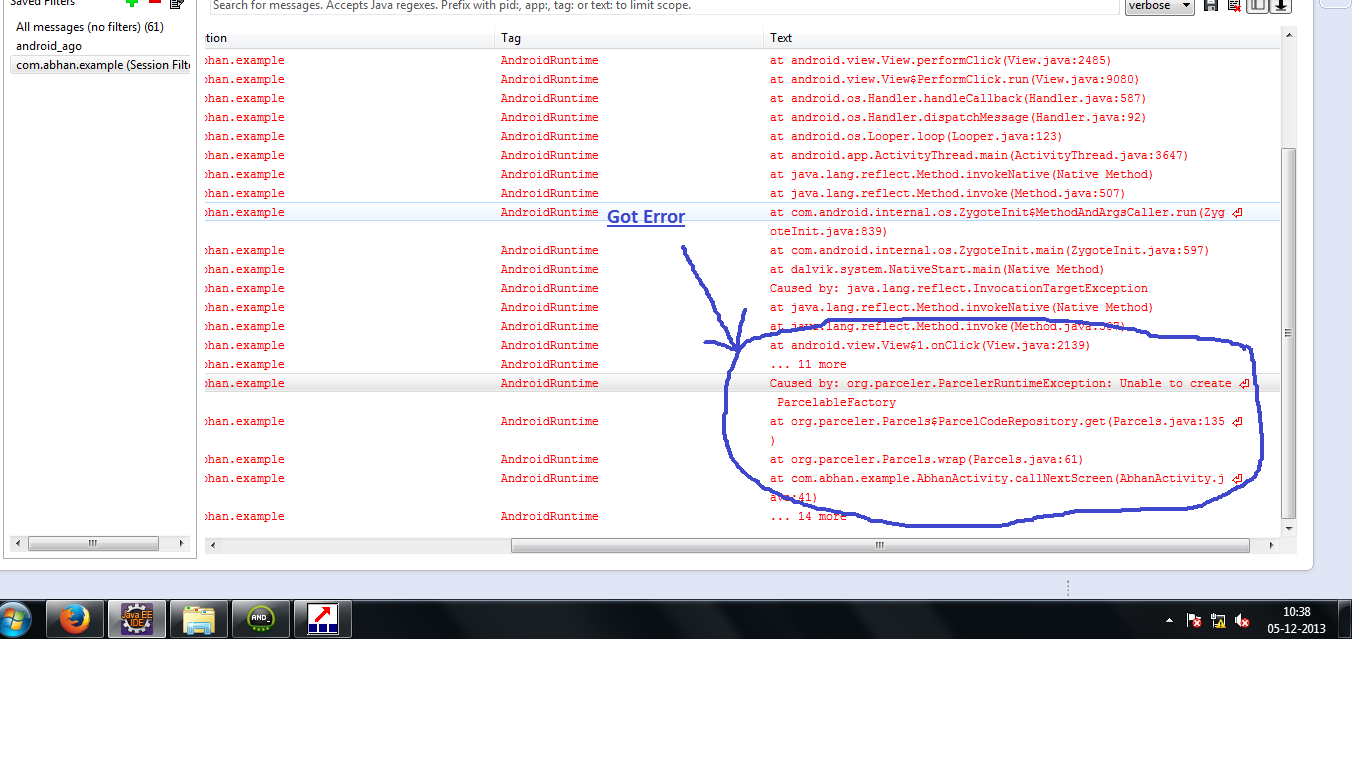This screenshot has width=1366, height=768.
Task: Click filters panel horizontal scrollbar thumb
Action: coord(93,544)
